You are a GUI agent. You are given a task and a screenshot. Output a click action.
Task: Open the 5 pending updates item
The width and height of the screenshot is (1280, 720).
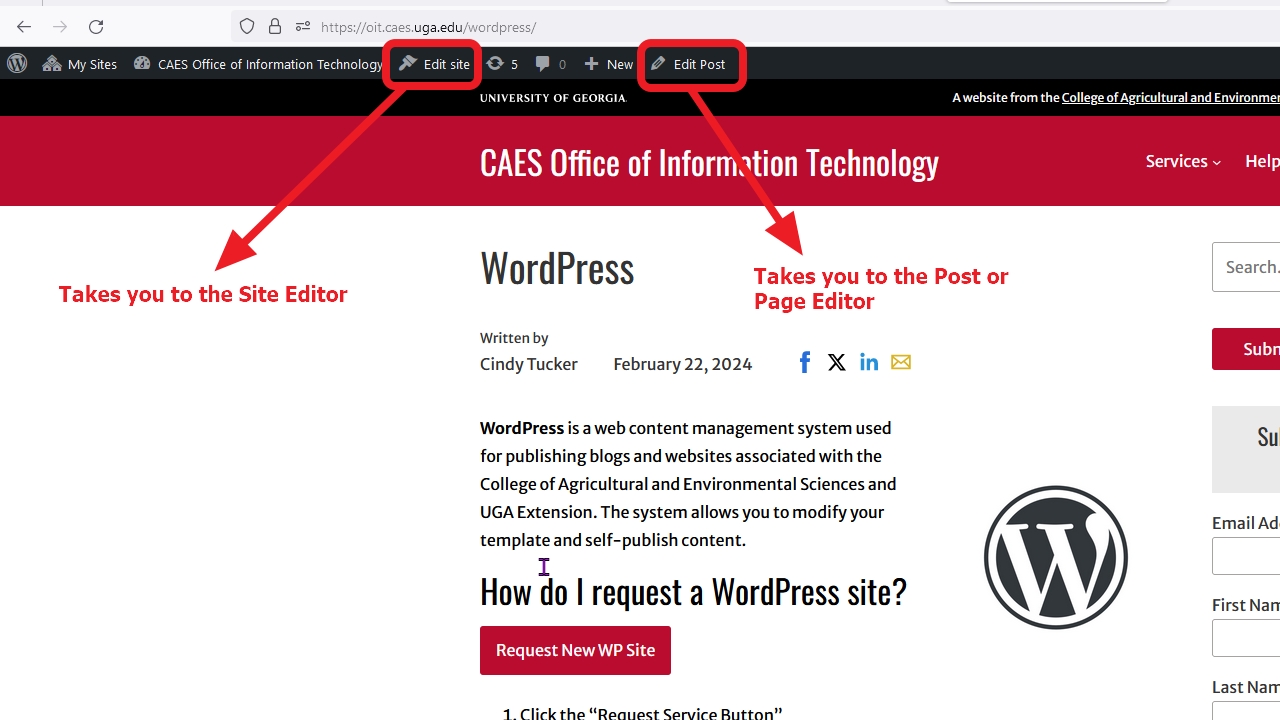pyautogui.click(x=502, y=64)
